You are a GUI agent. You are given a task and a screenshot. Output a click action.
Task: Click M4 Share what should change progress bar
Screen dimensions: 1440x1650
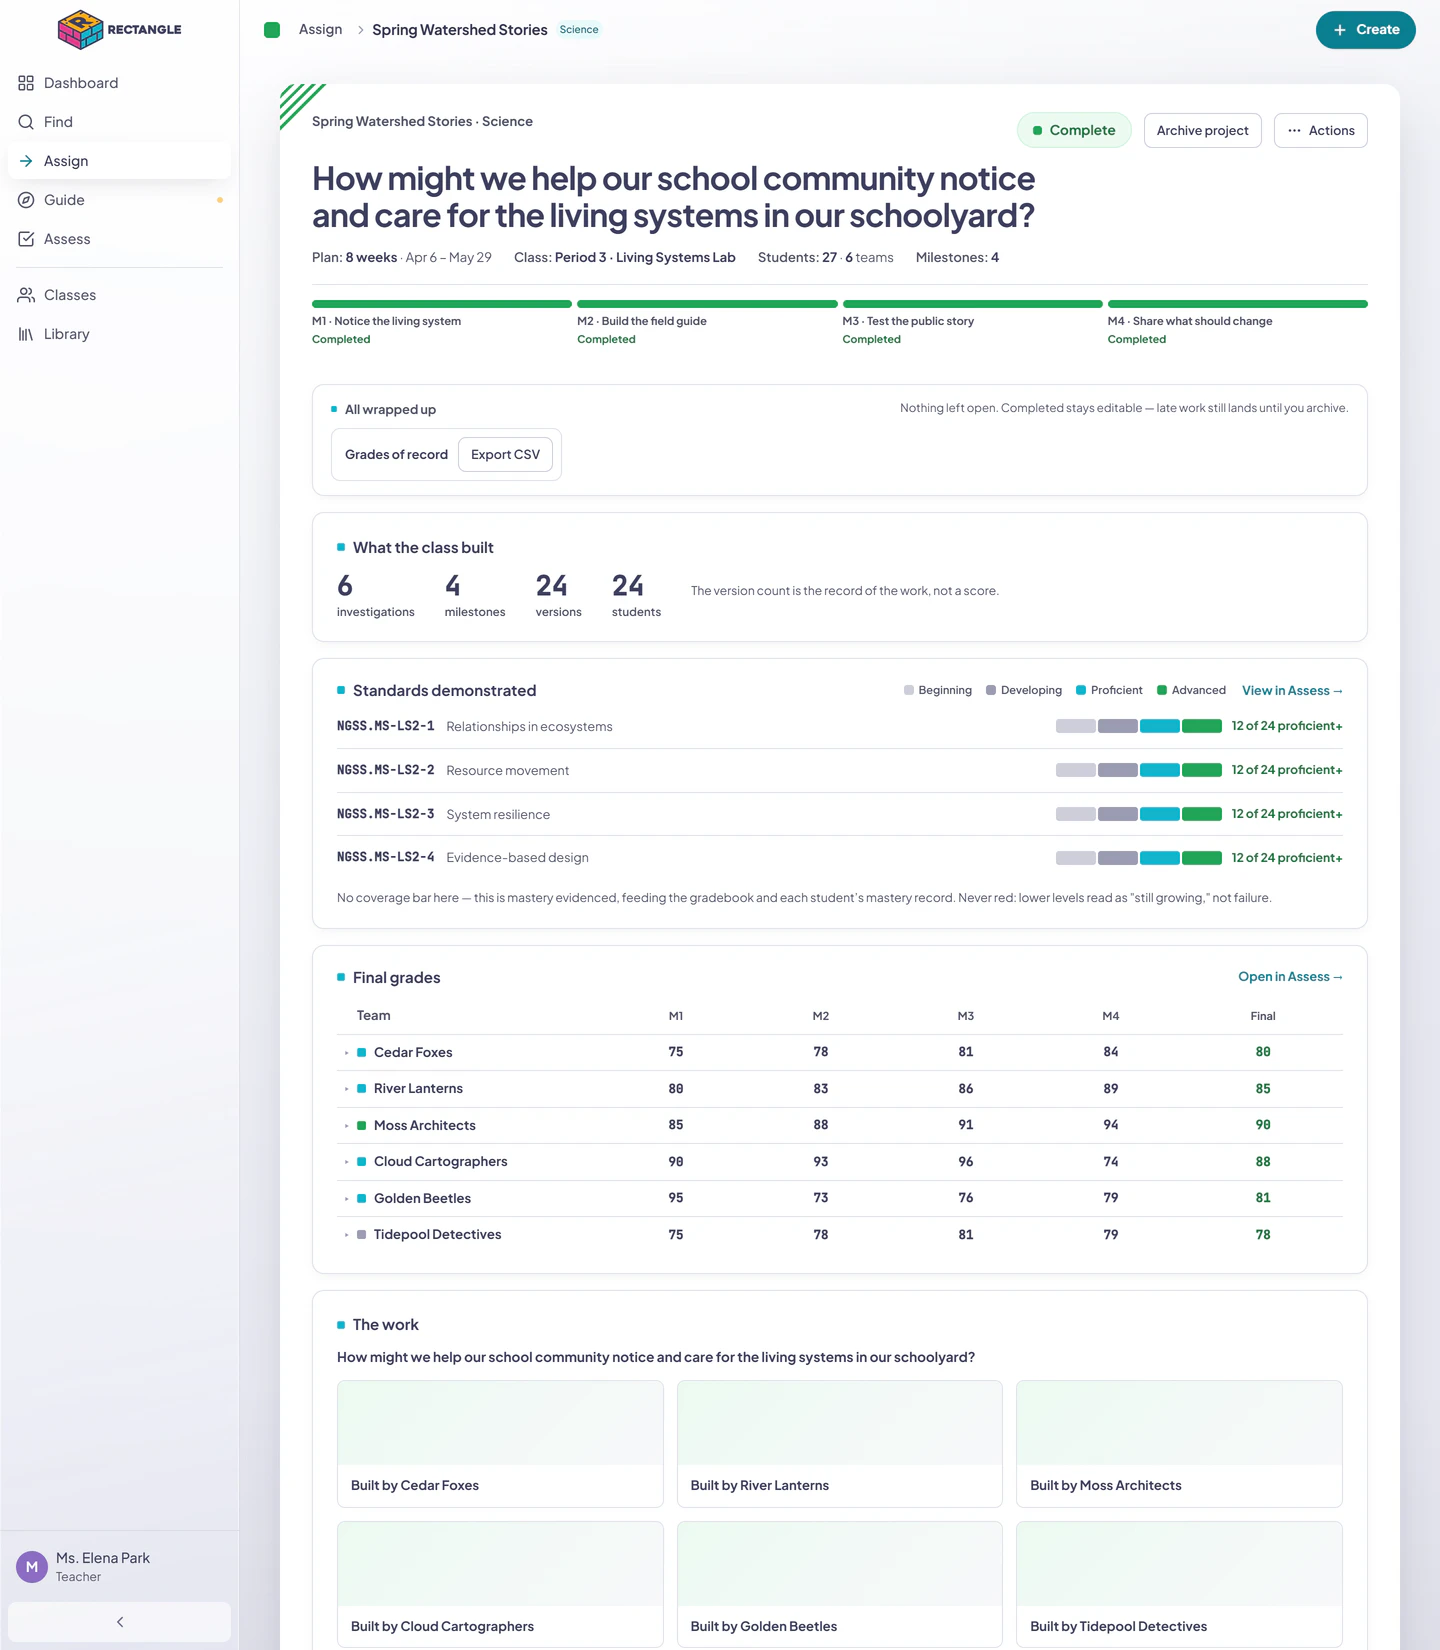click(1238, 304)
